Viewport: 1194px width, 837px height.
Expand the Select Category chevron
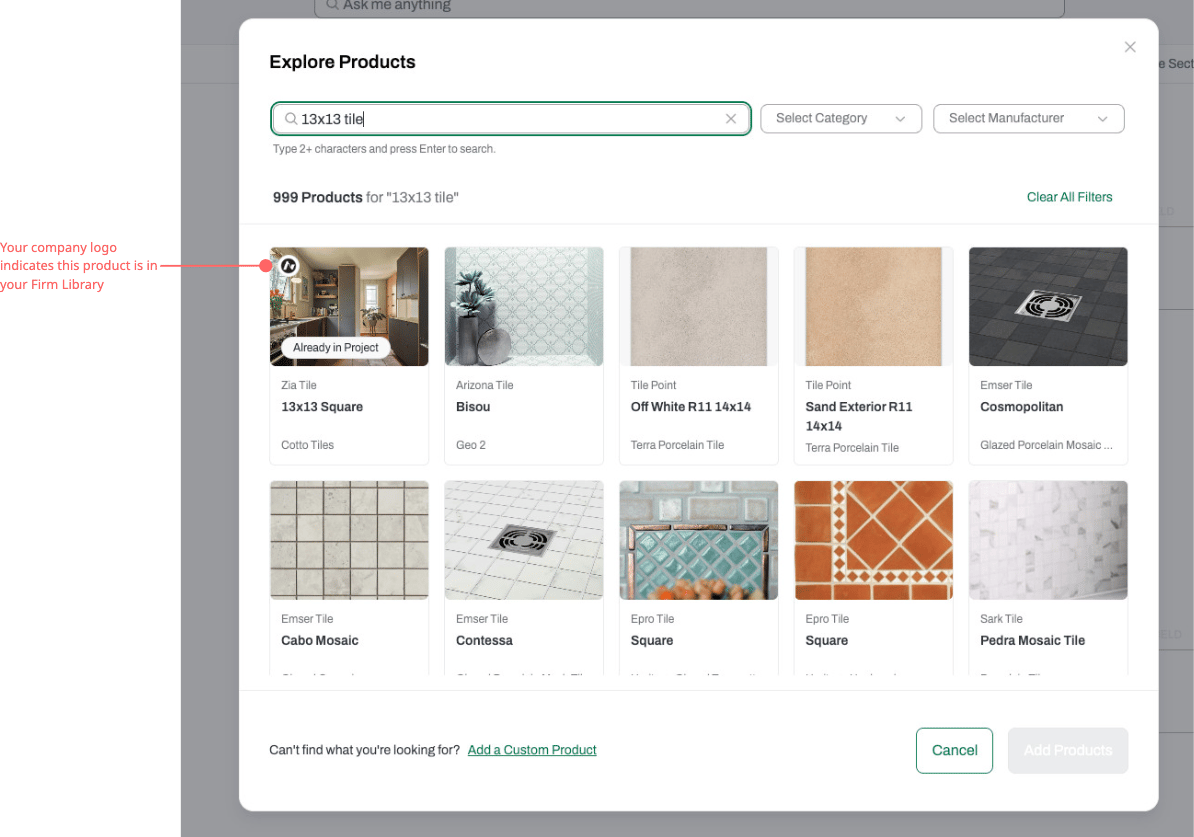pyautogui.click(x=900, y=119)
